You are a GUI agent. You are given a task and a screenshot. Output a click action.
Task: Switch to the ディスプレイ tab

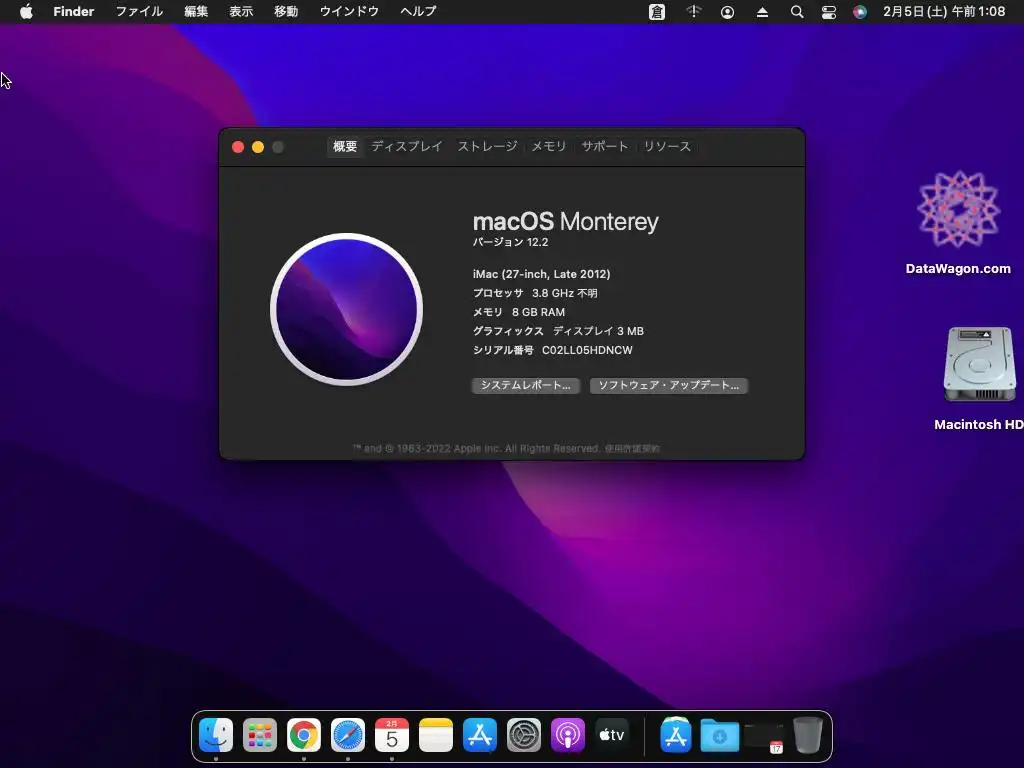pos(407,146)
